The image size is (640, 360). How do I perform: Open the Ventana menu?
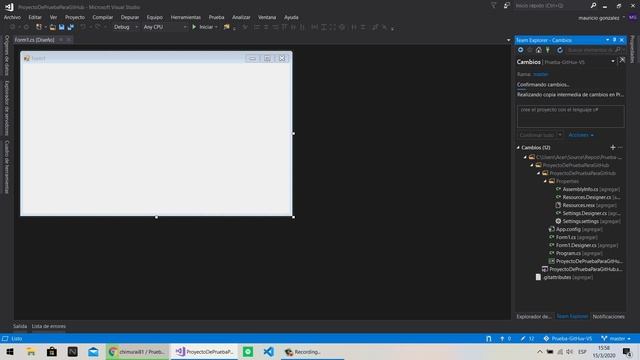(x=267, y=17)
